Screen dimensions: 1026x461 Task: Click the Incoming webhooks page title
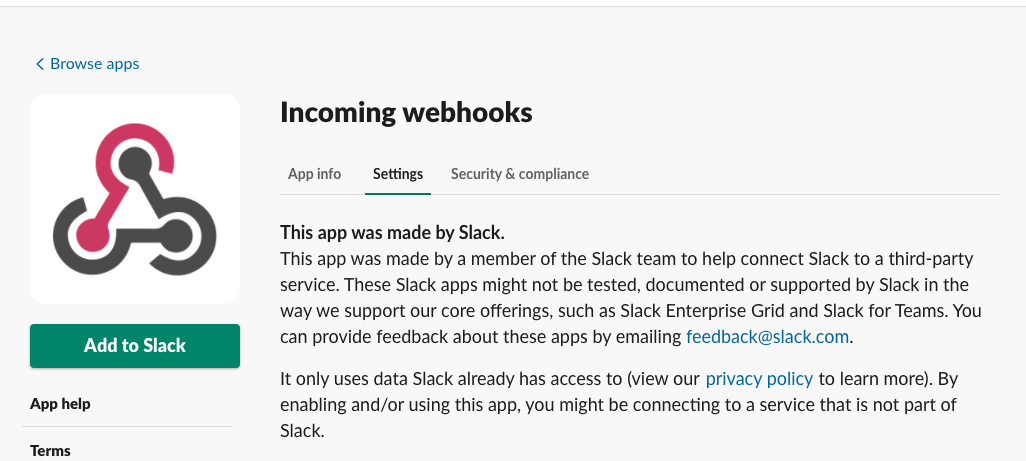[406, 112]
